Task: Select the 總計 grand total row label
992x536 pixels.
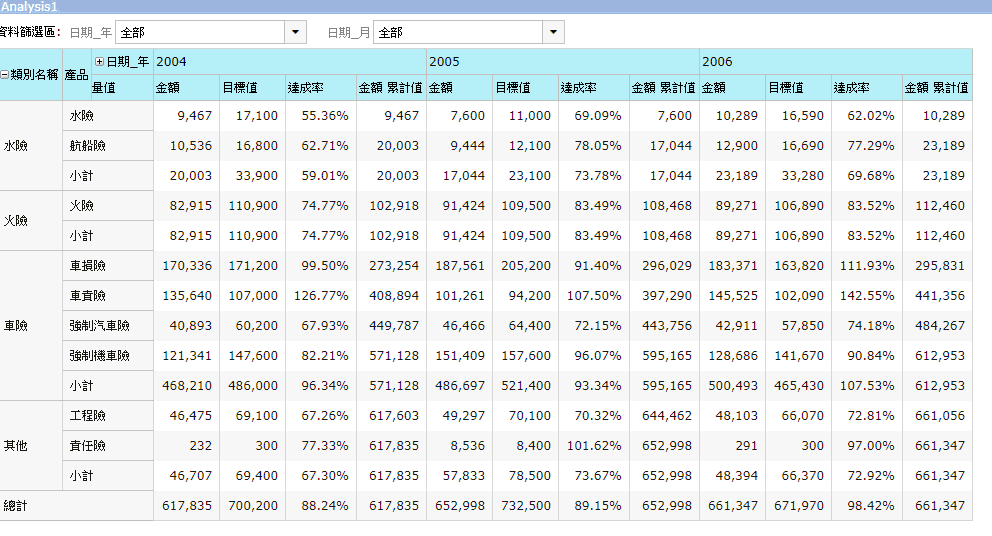Action: [77, 506]
